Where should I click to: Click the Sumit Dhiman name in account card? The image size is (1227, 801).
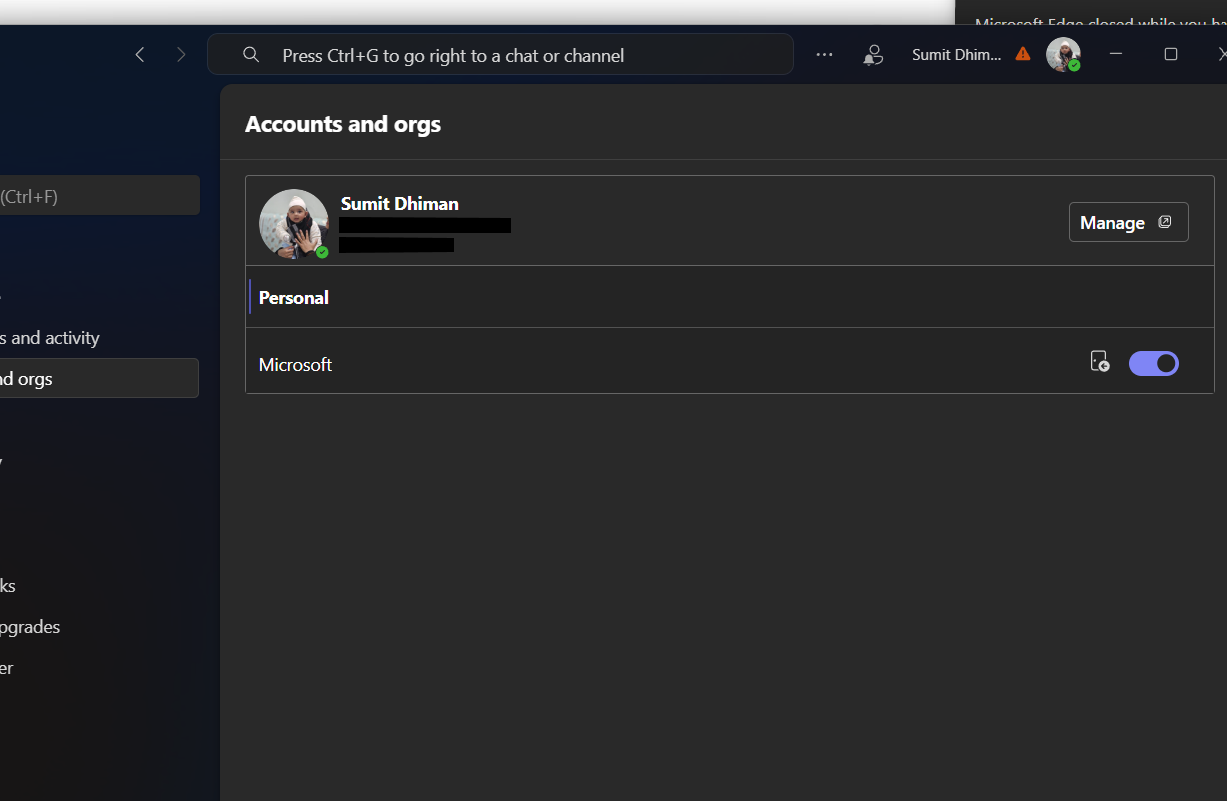400,203
